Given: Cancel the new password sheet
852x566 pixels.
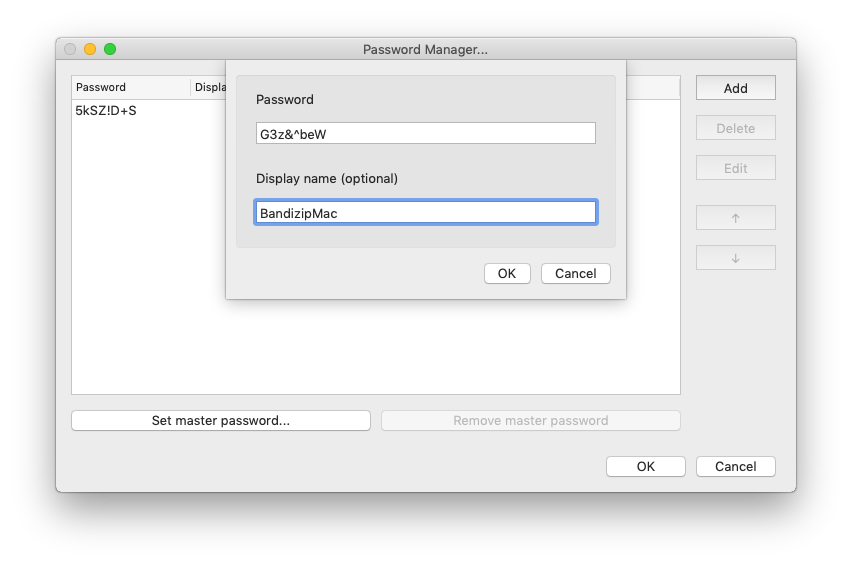Looking at the screenshot, I should [575, 273].
